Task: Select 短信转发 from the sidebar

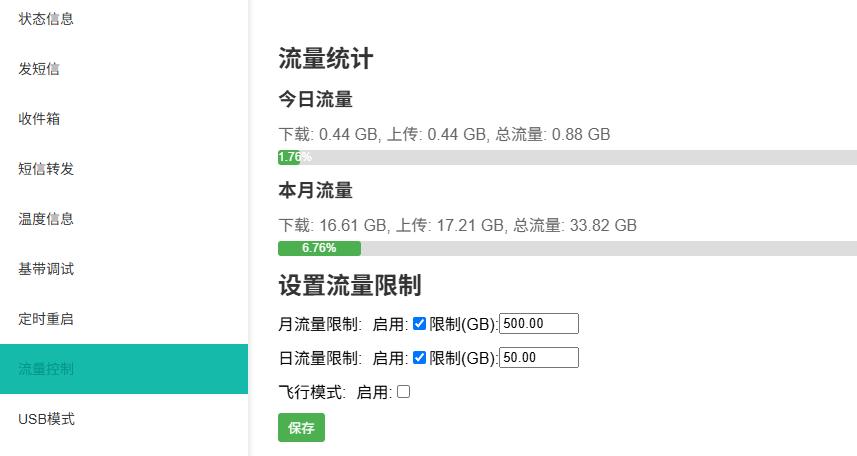Action: tap(124, 169)
